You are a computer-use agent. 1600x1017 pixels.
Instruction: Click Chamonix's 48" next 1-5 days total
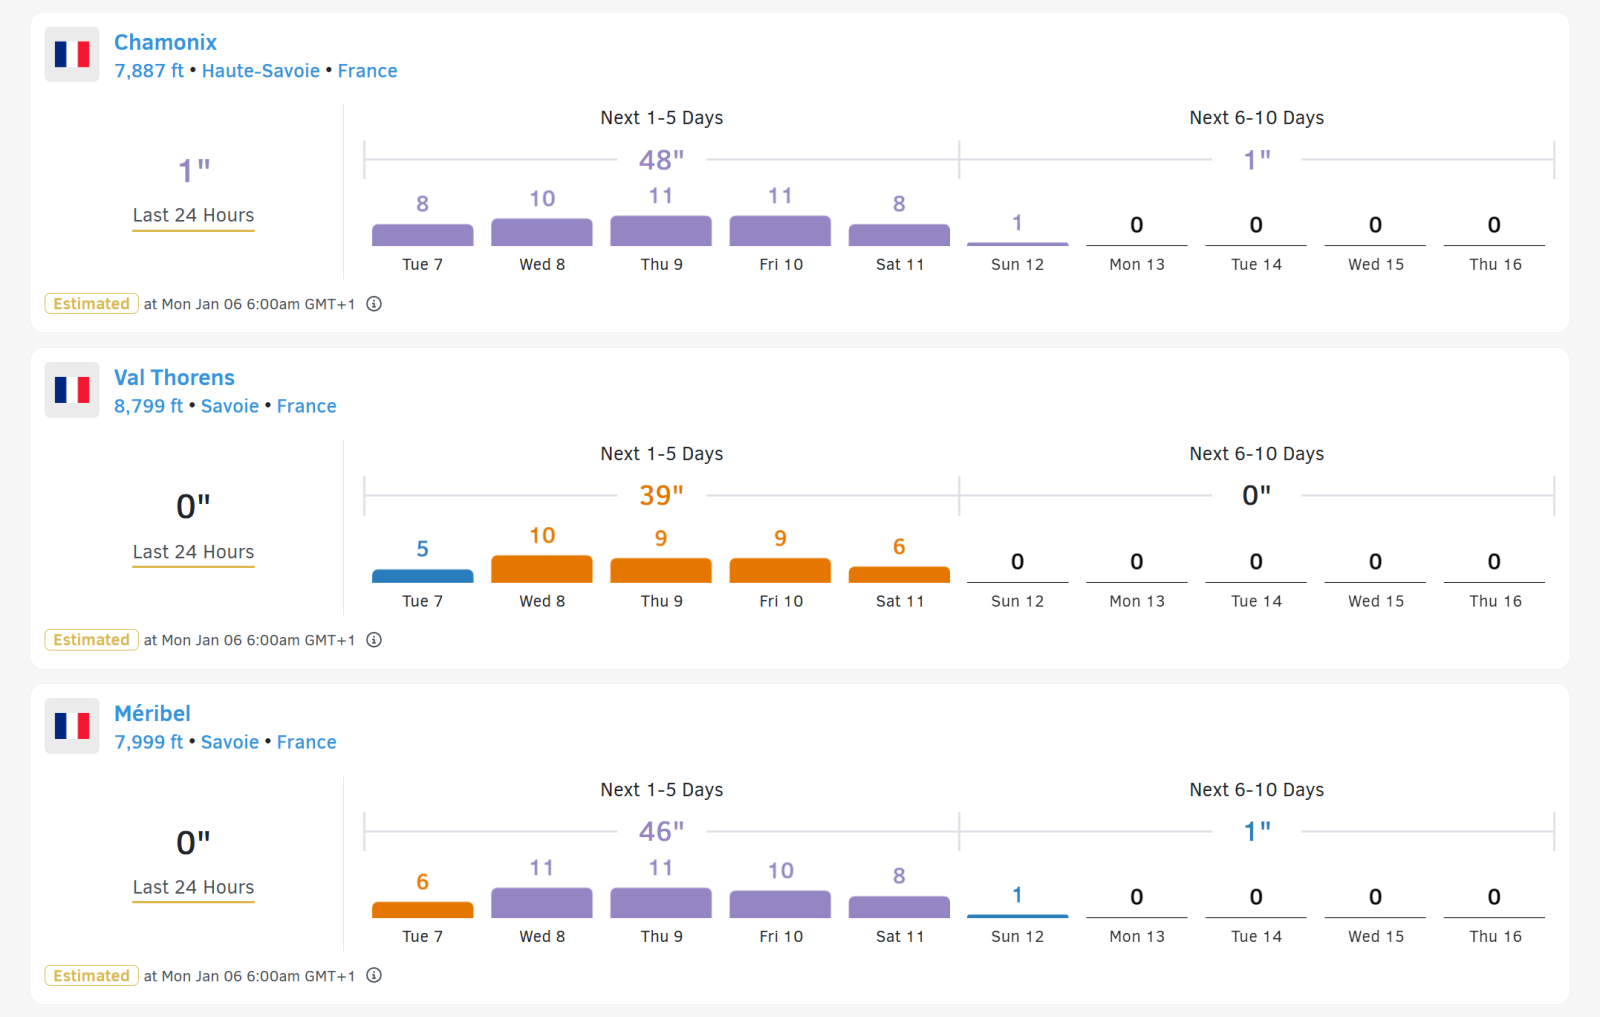(x=662, y=160)
